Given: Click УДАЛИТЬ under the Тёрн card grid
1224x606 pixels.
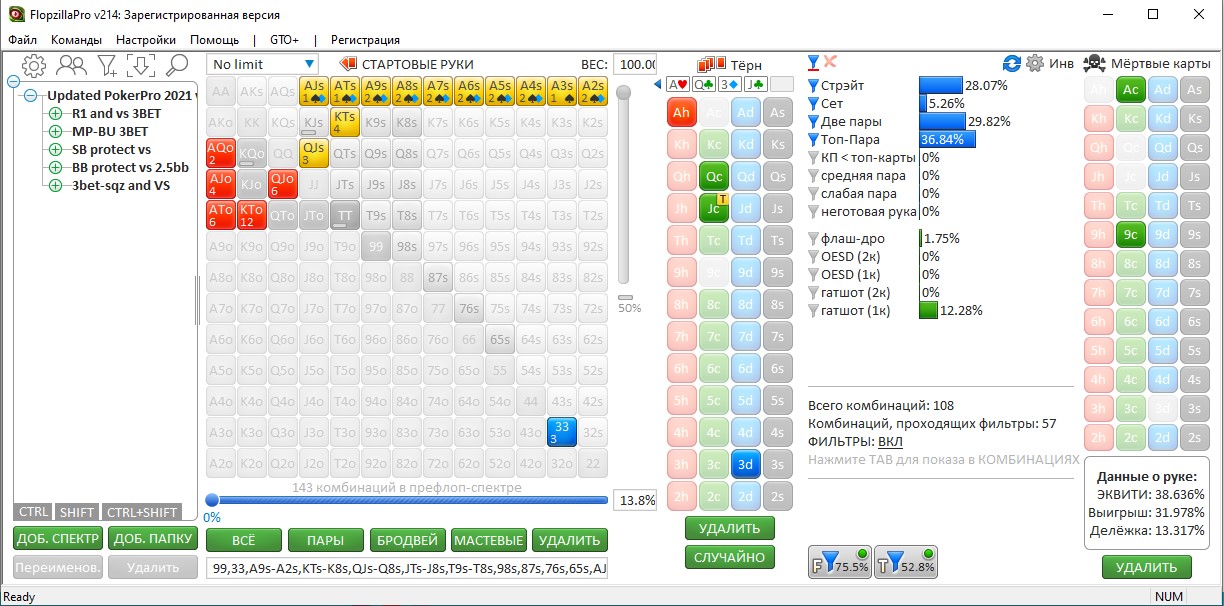Looking at the screenshot, I should pyautogui.click(x=730, y=528).
